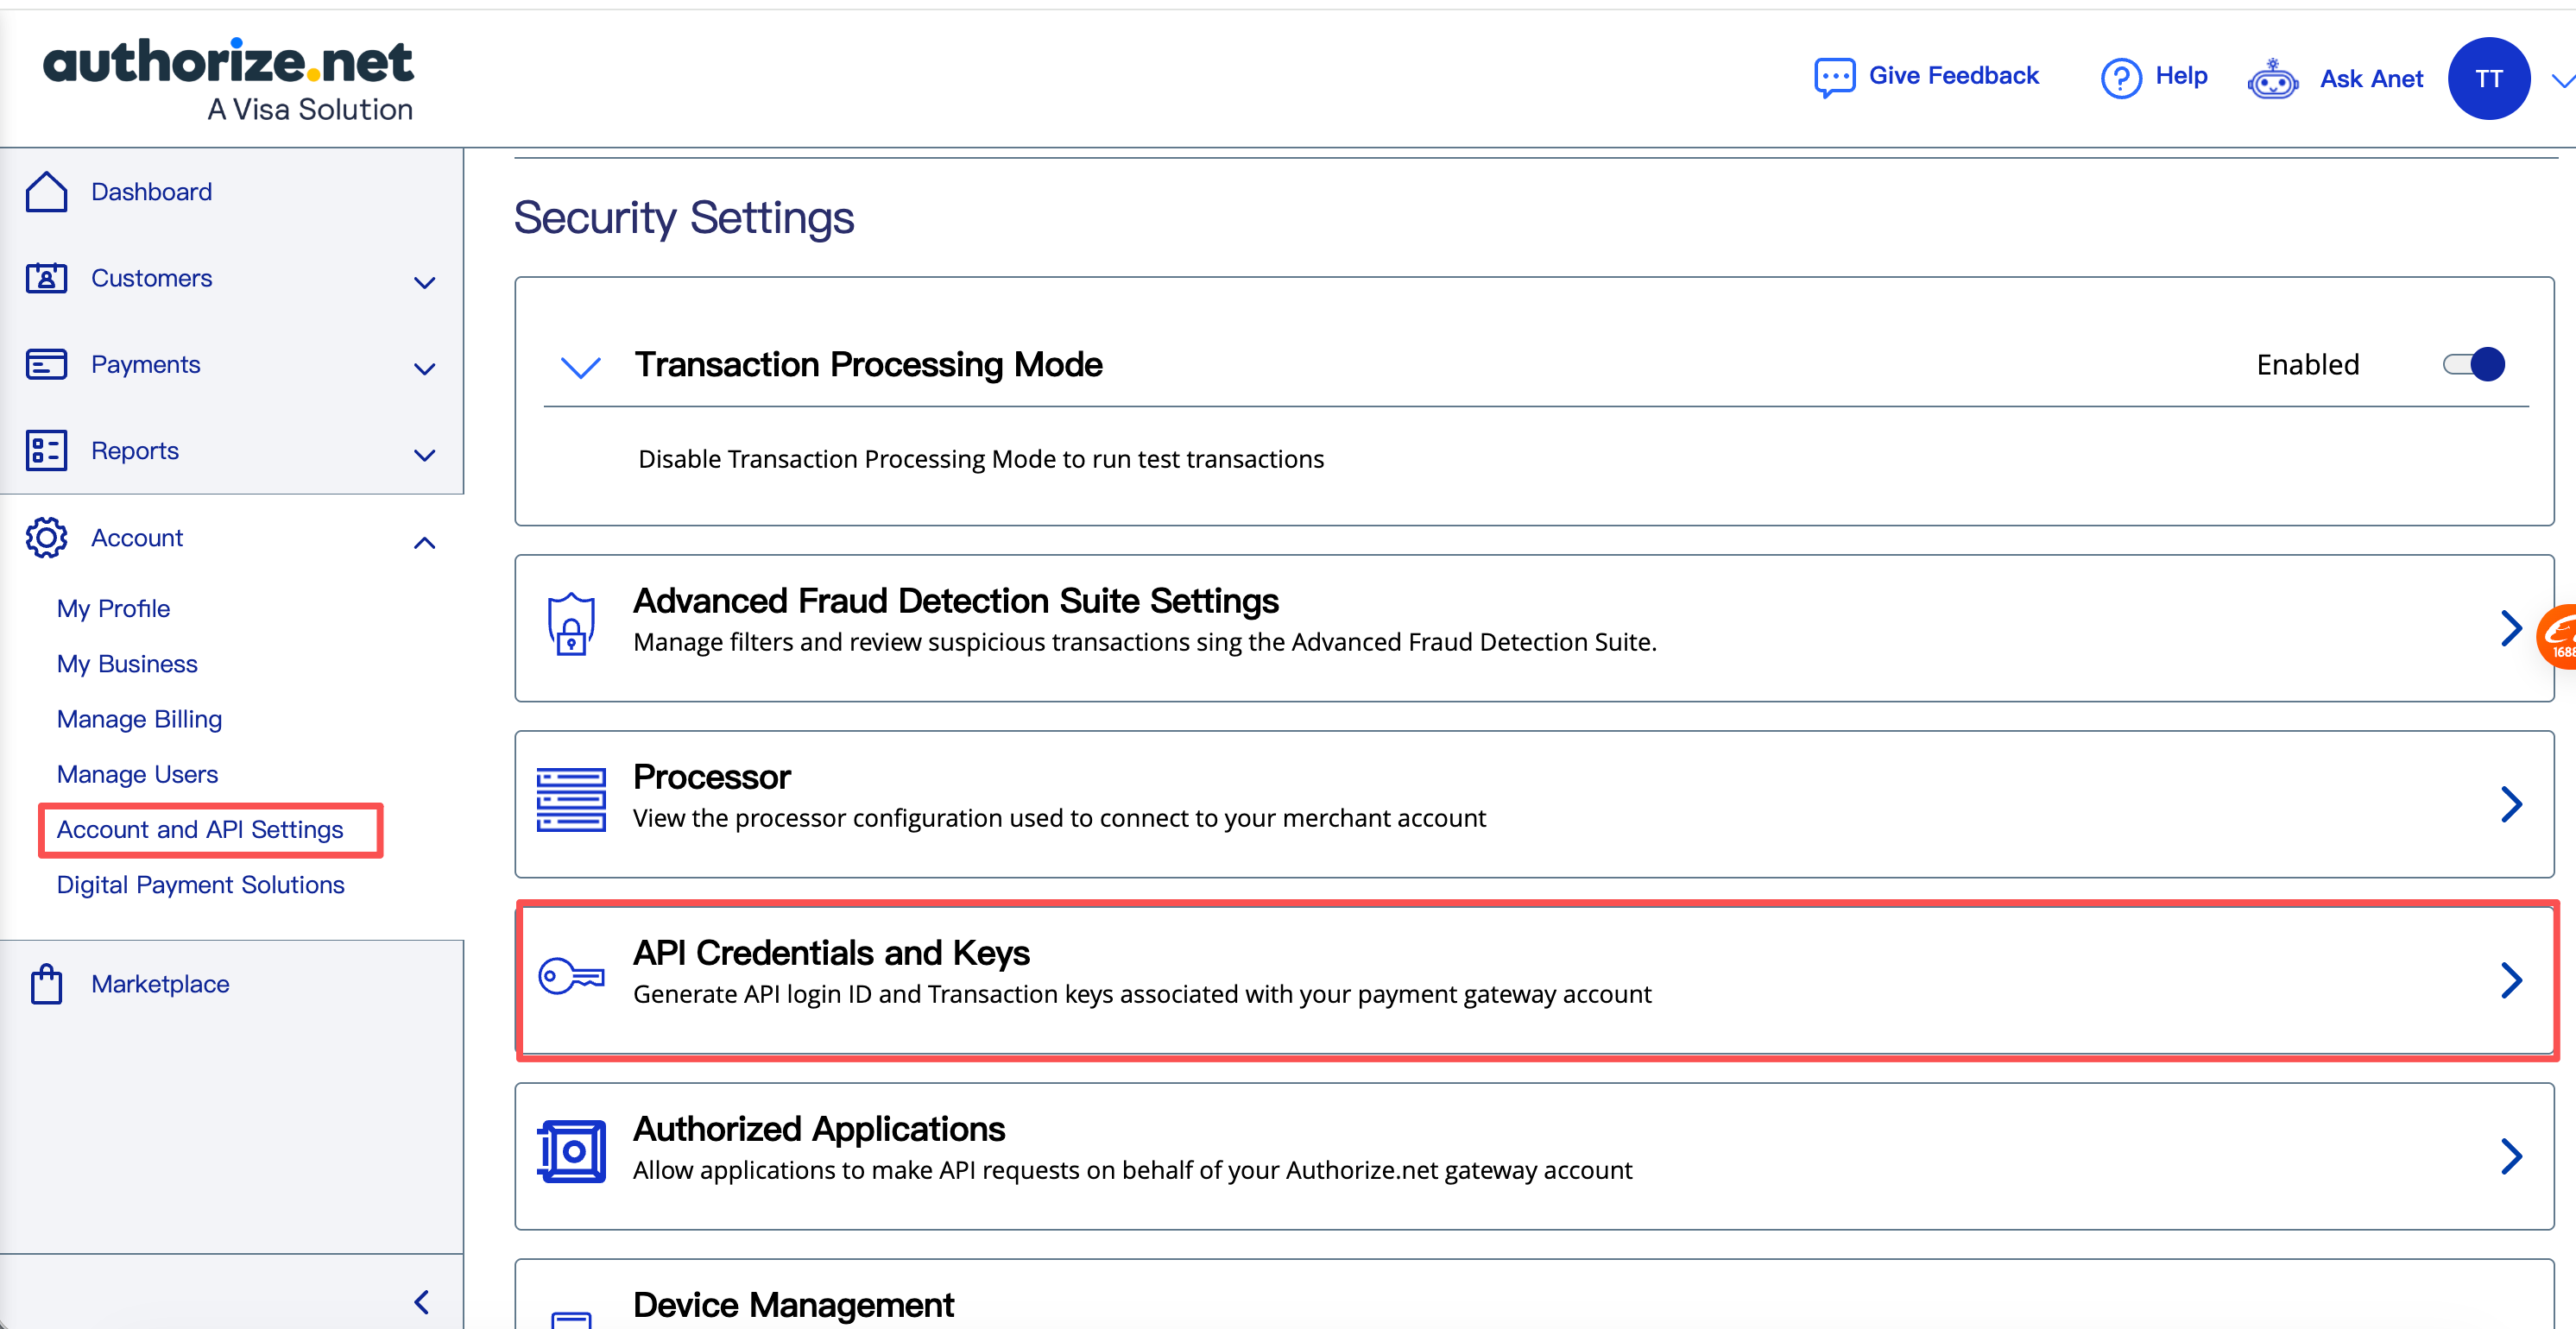The width and height of the screenshot is (2576, 1329).
Task: Click the Reports list icon
Action: (46, 451)
